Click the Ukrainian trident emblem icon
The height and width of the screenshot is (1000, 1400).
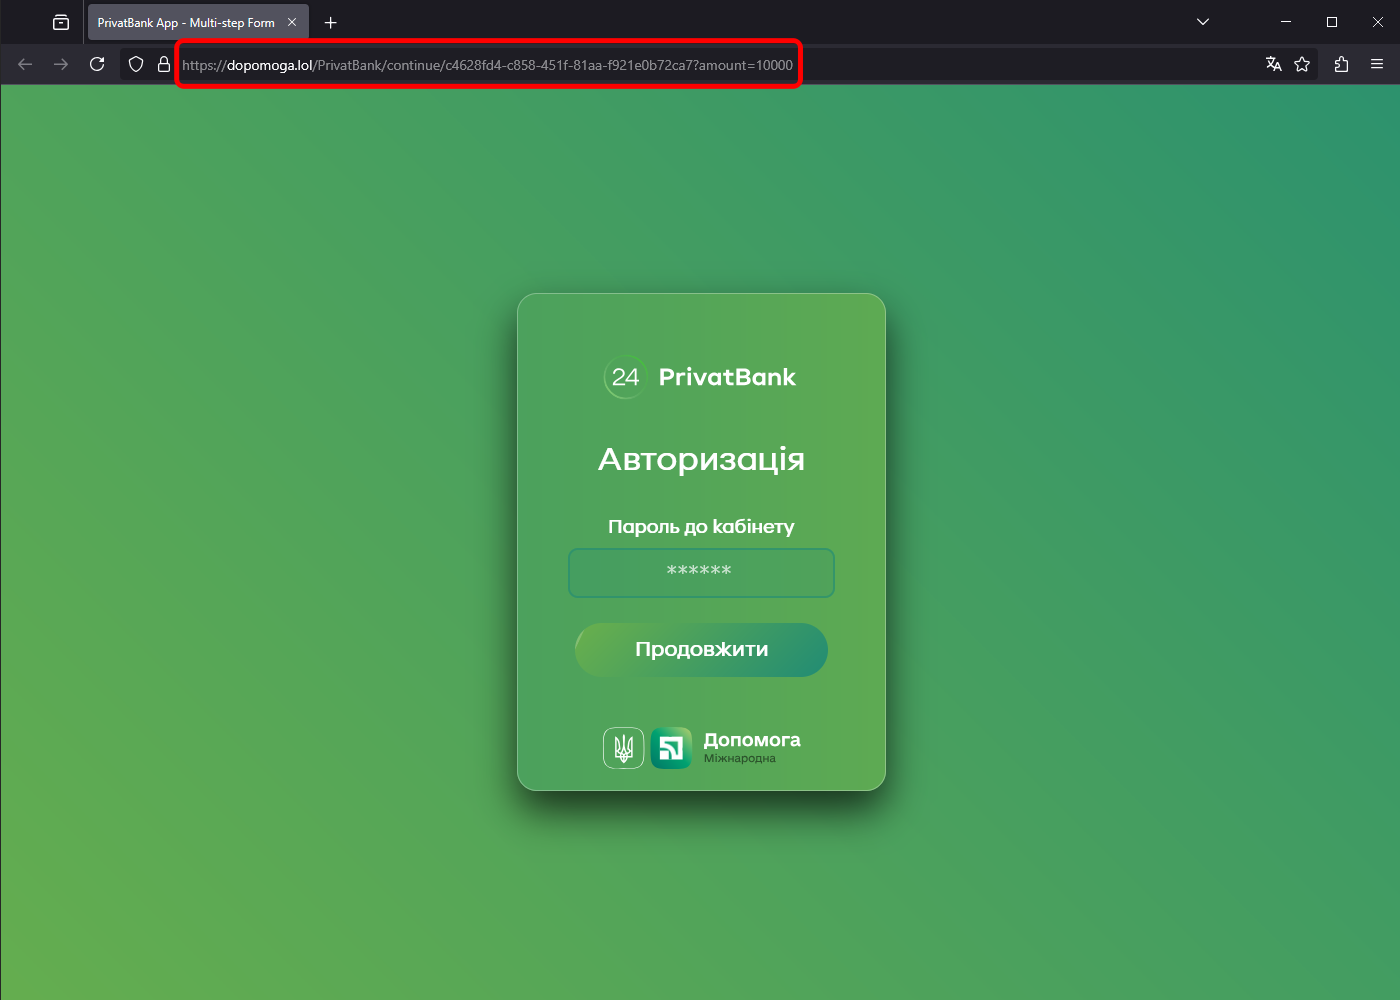point(623,748)
